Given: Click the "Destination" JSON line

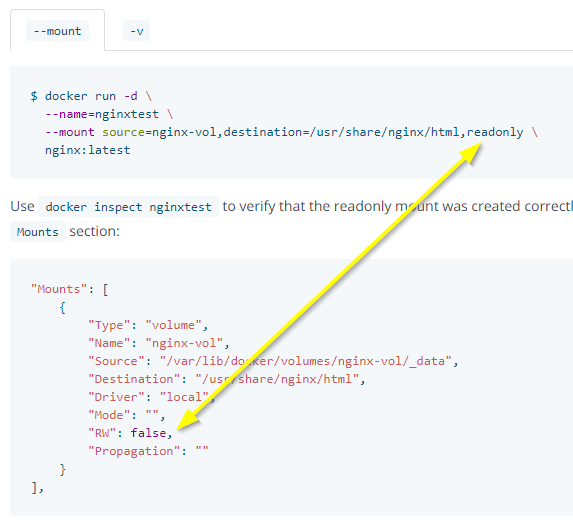Looking at the screenshot, I should coord(227,379).
